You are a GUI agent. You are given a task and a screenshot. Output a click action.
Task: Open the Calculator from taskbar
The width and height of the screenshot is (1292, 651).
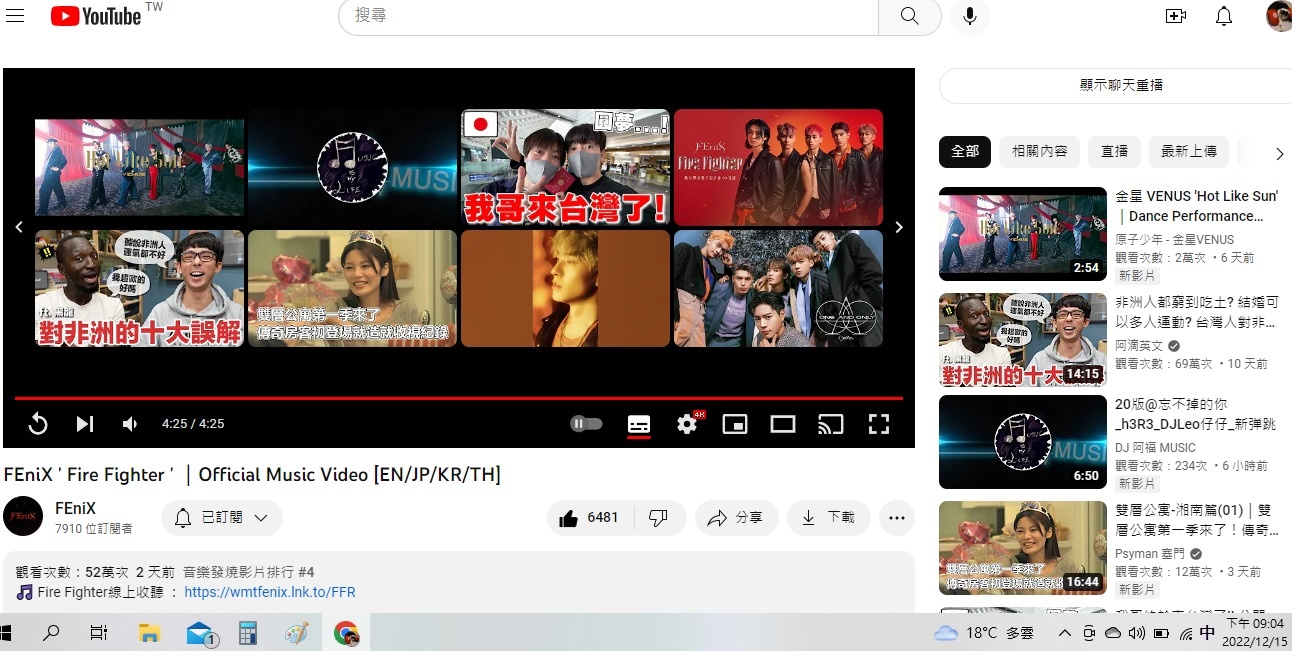pyautogui.click(x=248, y=633)
